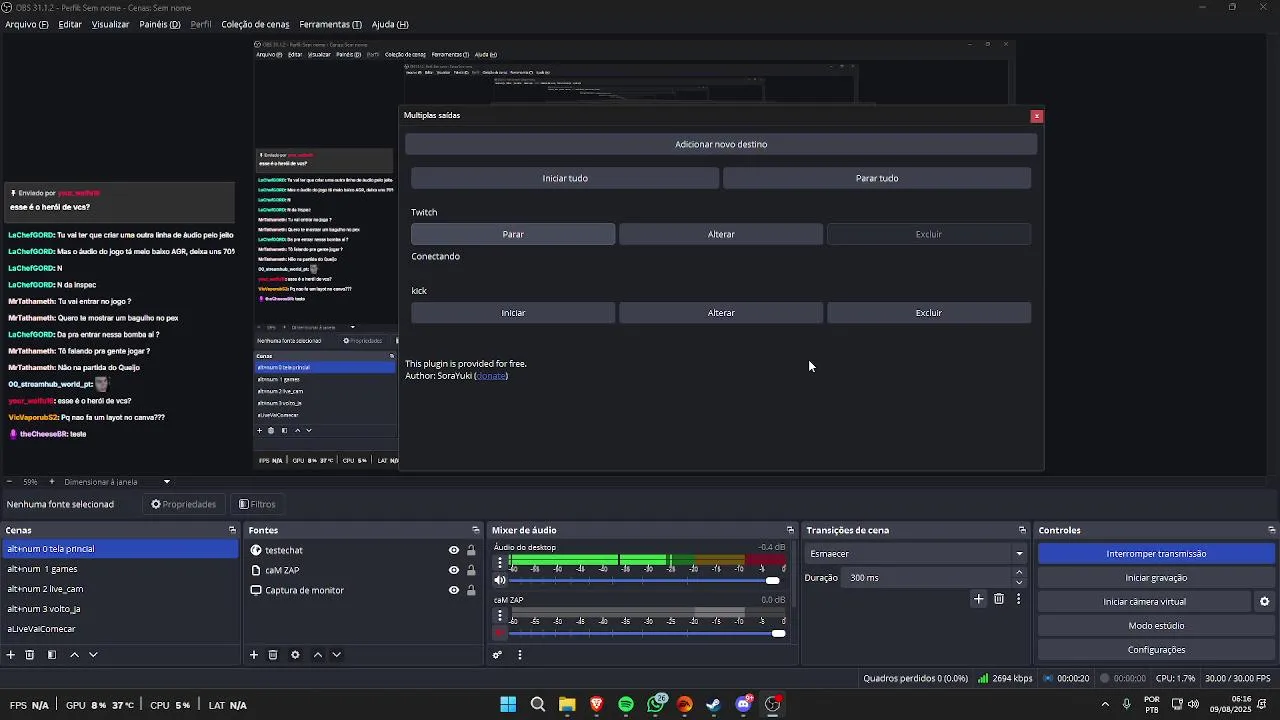Screen dimensions: 1280x720
Task: Open the Esmaecer transition dropdown
Action: click(x=915, y=554)
